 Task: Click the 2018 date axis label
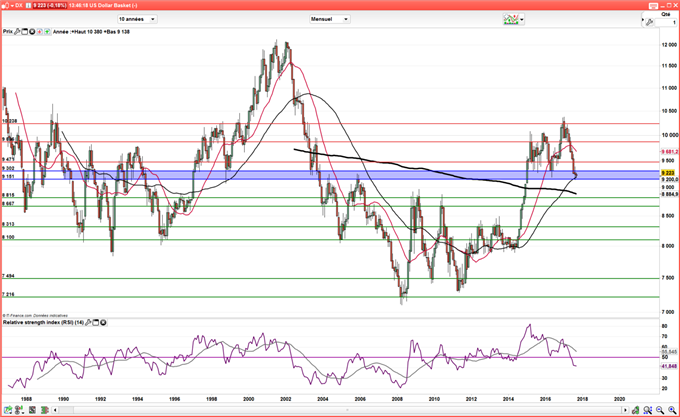pyautogui.click(x=582, y=399)
